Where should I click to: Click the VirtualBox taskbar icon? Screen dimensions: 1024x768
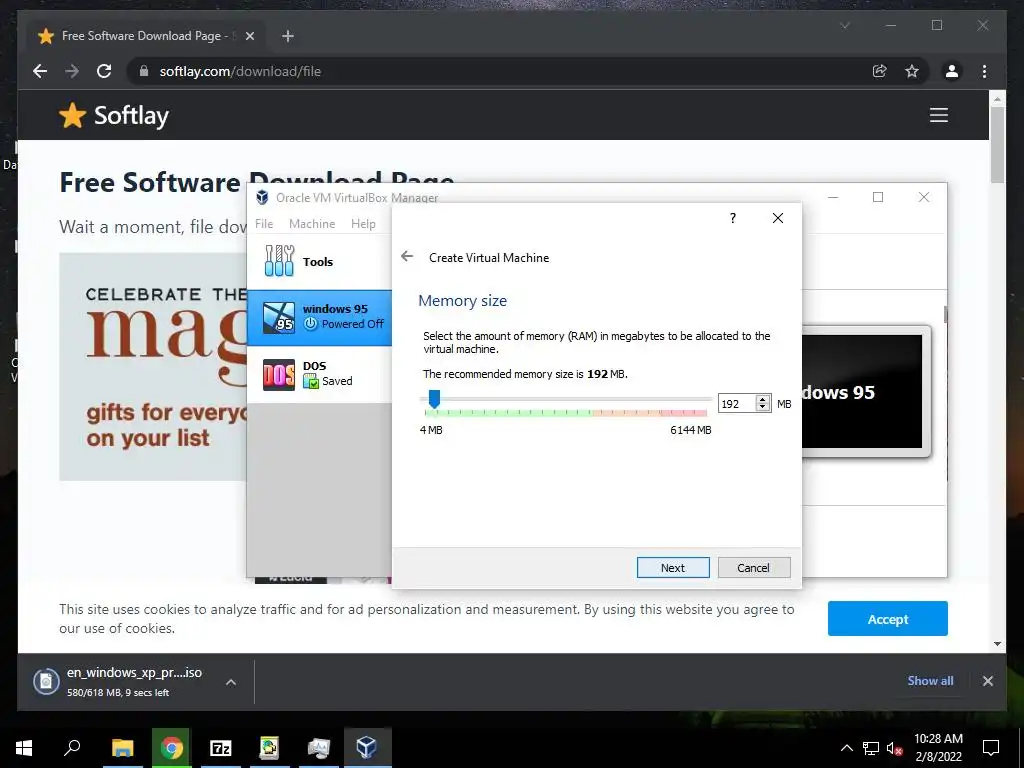(x=367, y=747)
